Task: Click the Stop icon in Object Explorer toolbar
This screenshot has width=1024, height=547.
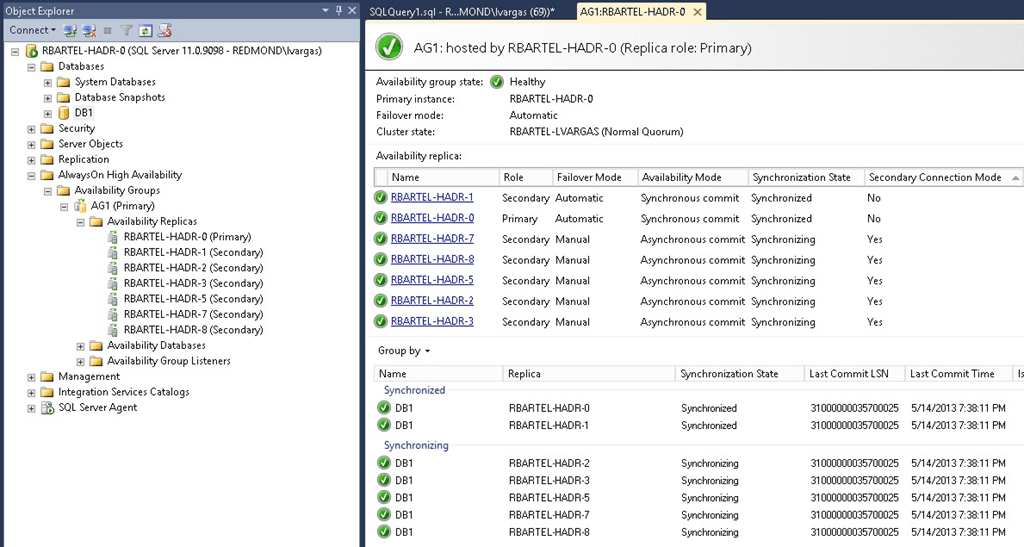Action: pyautogui.click(x=108, y=31)
